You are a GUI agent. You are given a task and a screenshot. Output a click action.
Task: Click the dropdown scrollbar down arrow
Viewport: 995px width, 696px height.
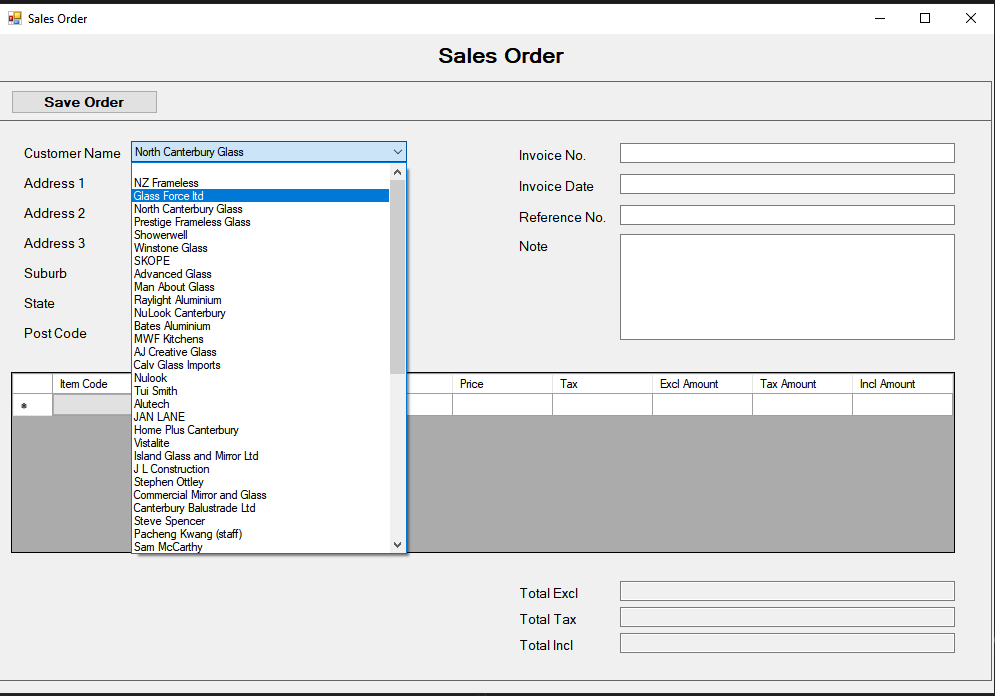397,544
